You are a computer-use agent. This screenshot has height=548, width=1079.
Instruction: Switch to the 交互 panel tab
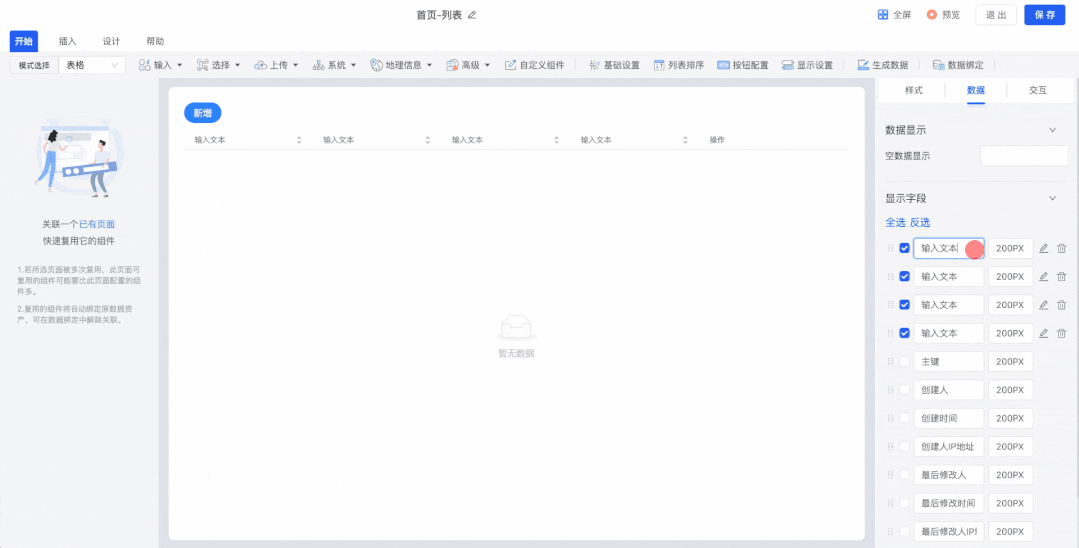[x=1038, y=90]
